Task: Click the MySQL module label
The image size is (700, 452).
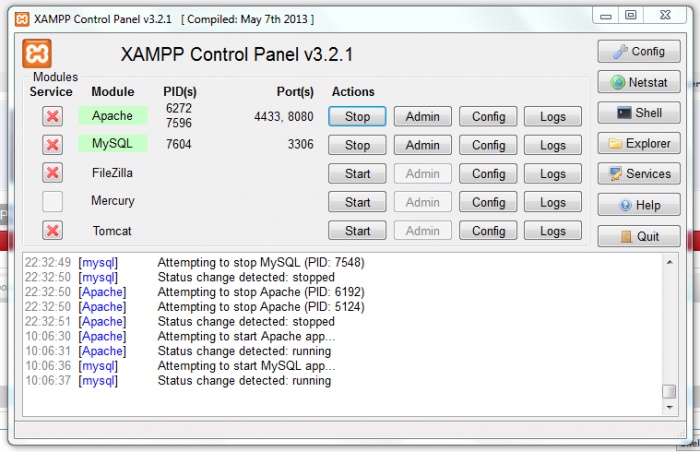Action: [x=112, y=143]
